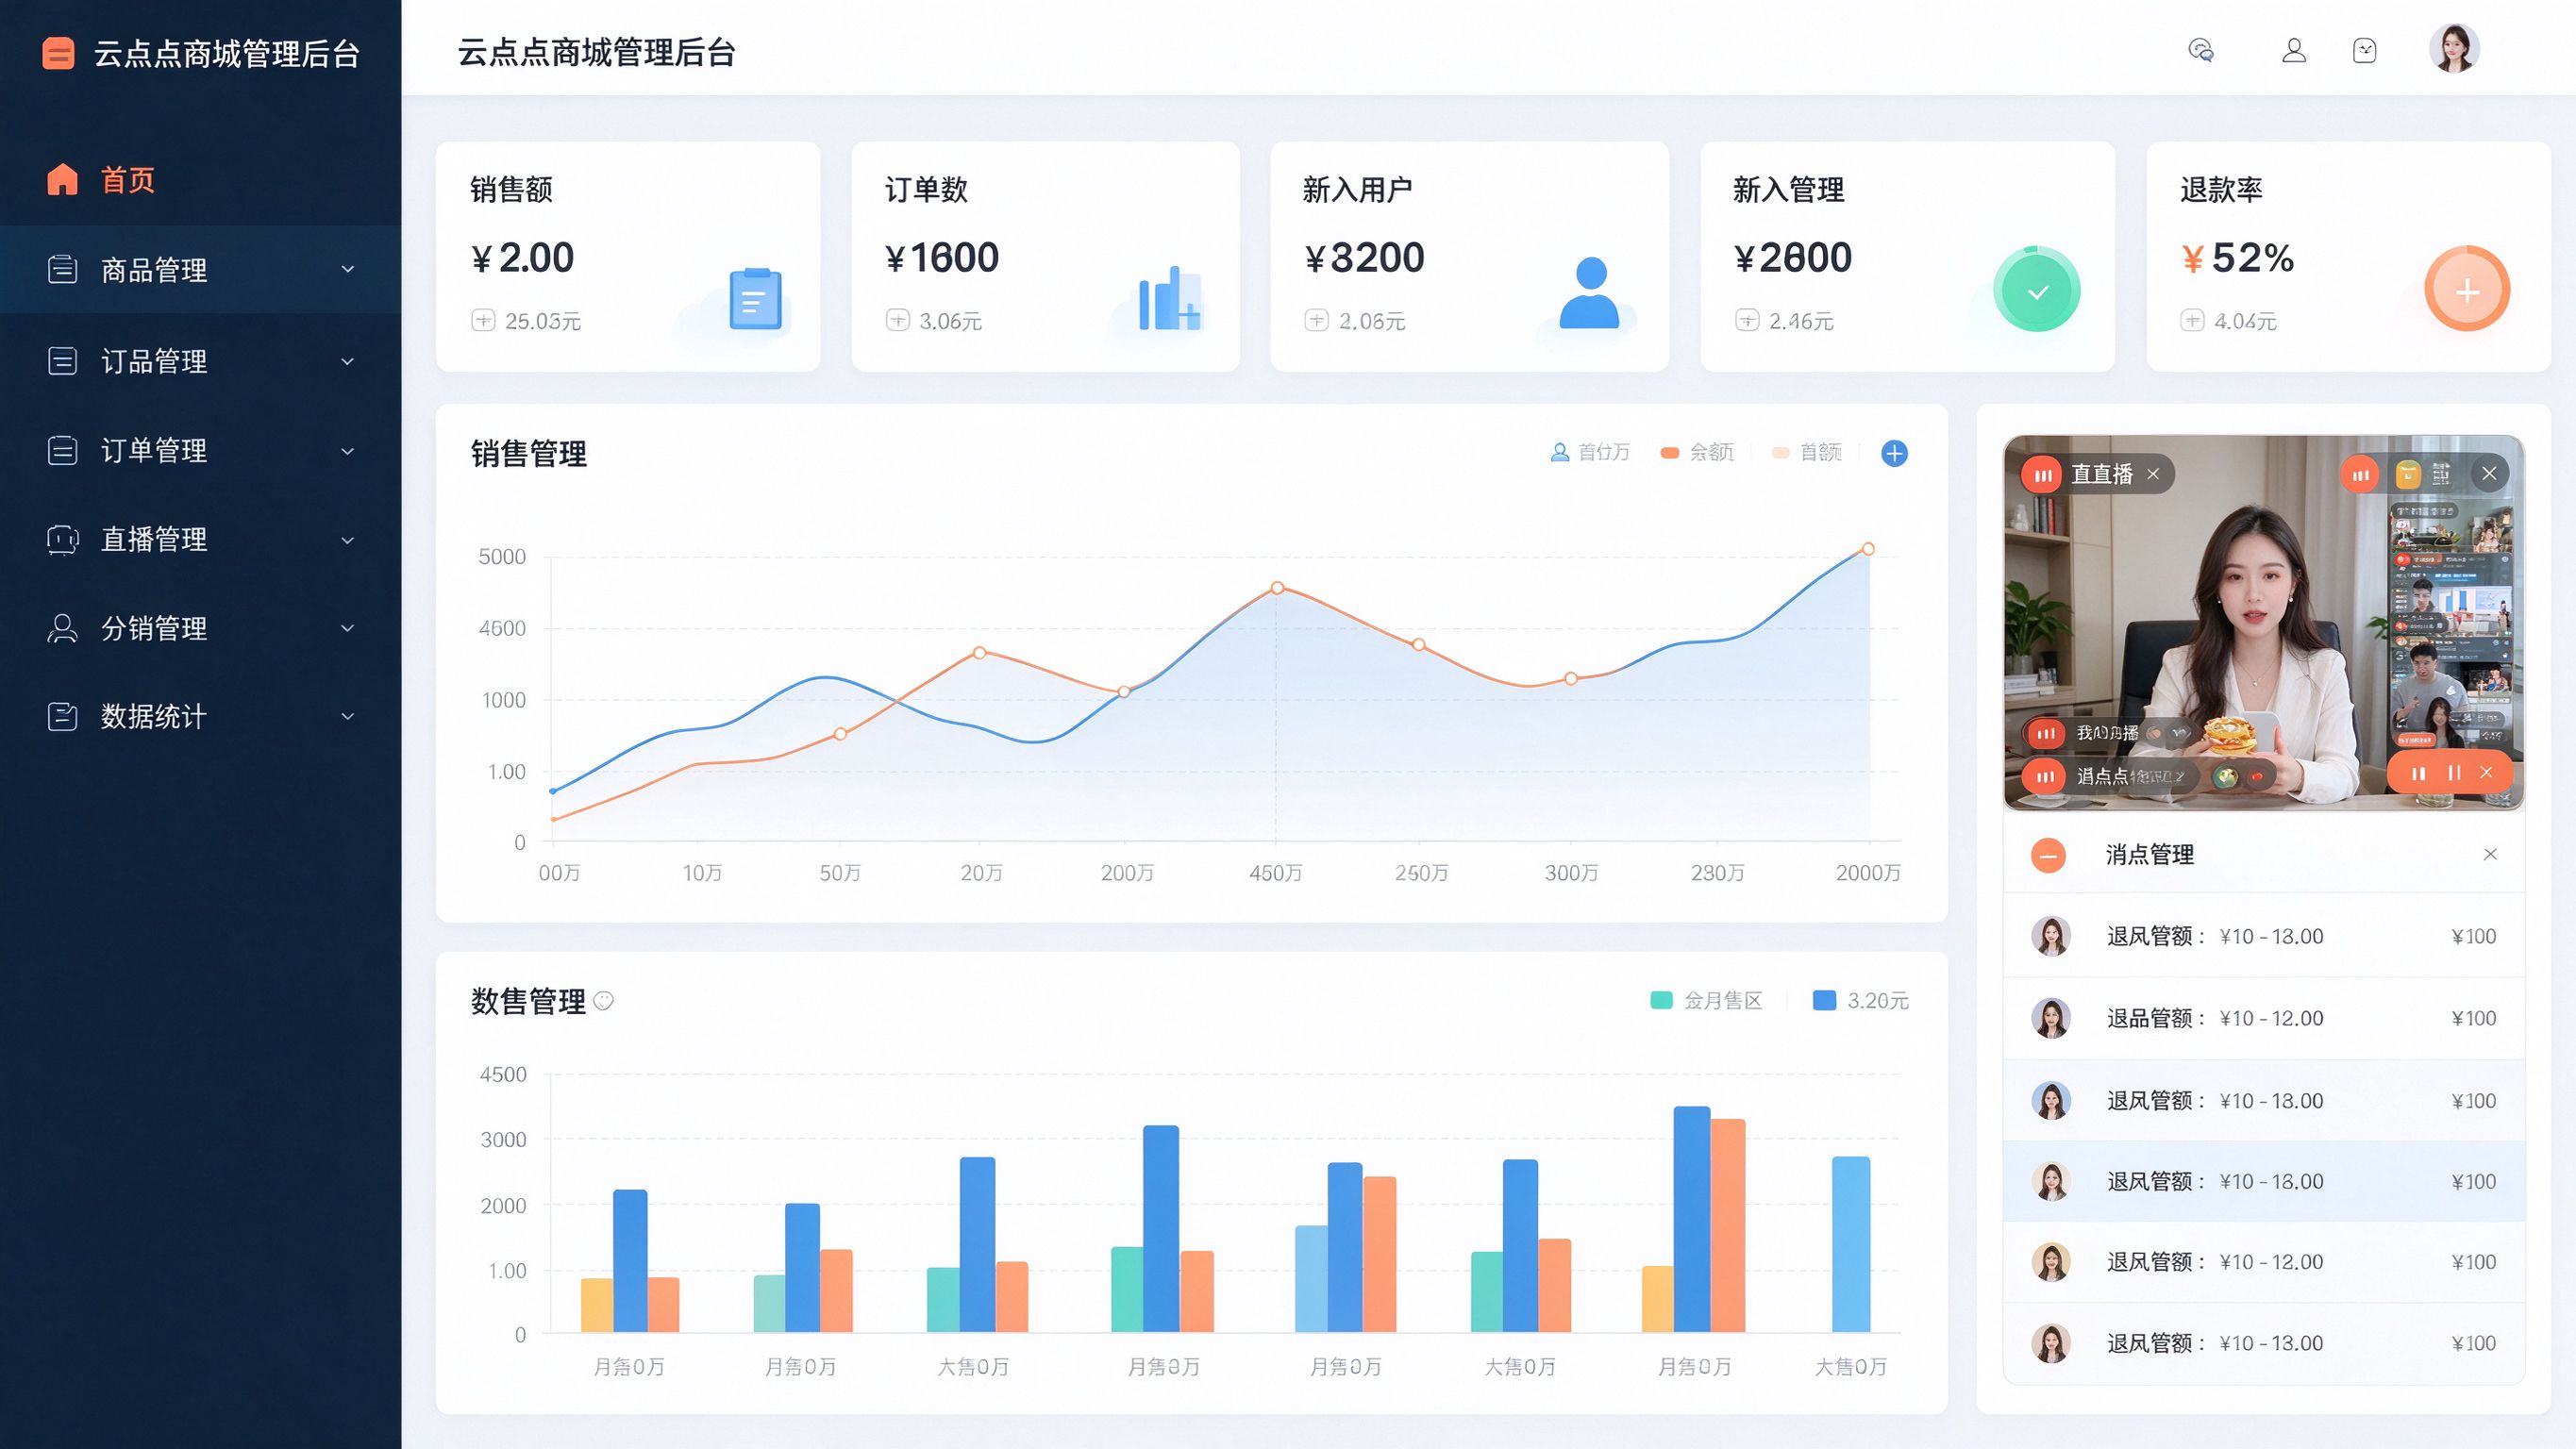Expand 订单管理 chevron arrow
The width and height of the screenshot is (2576, 1449).
tap(348, 451)
